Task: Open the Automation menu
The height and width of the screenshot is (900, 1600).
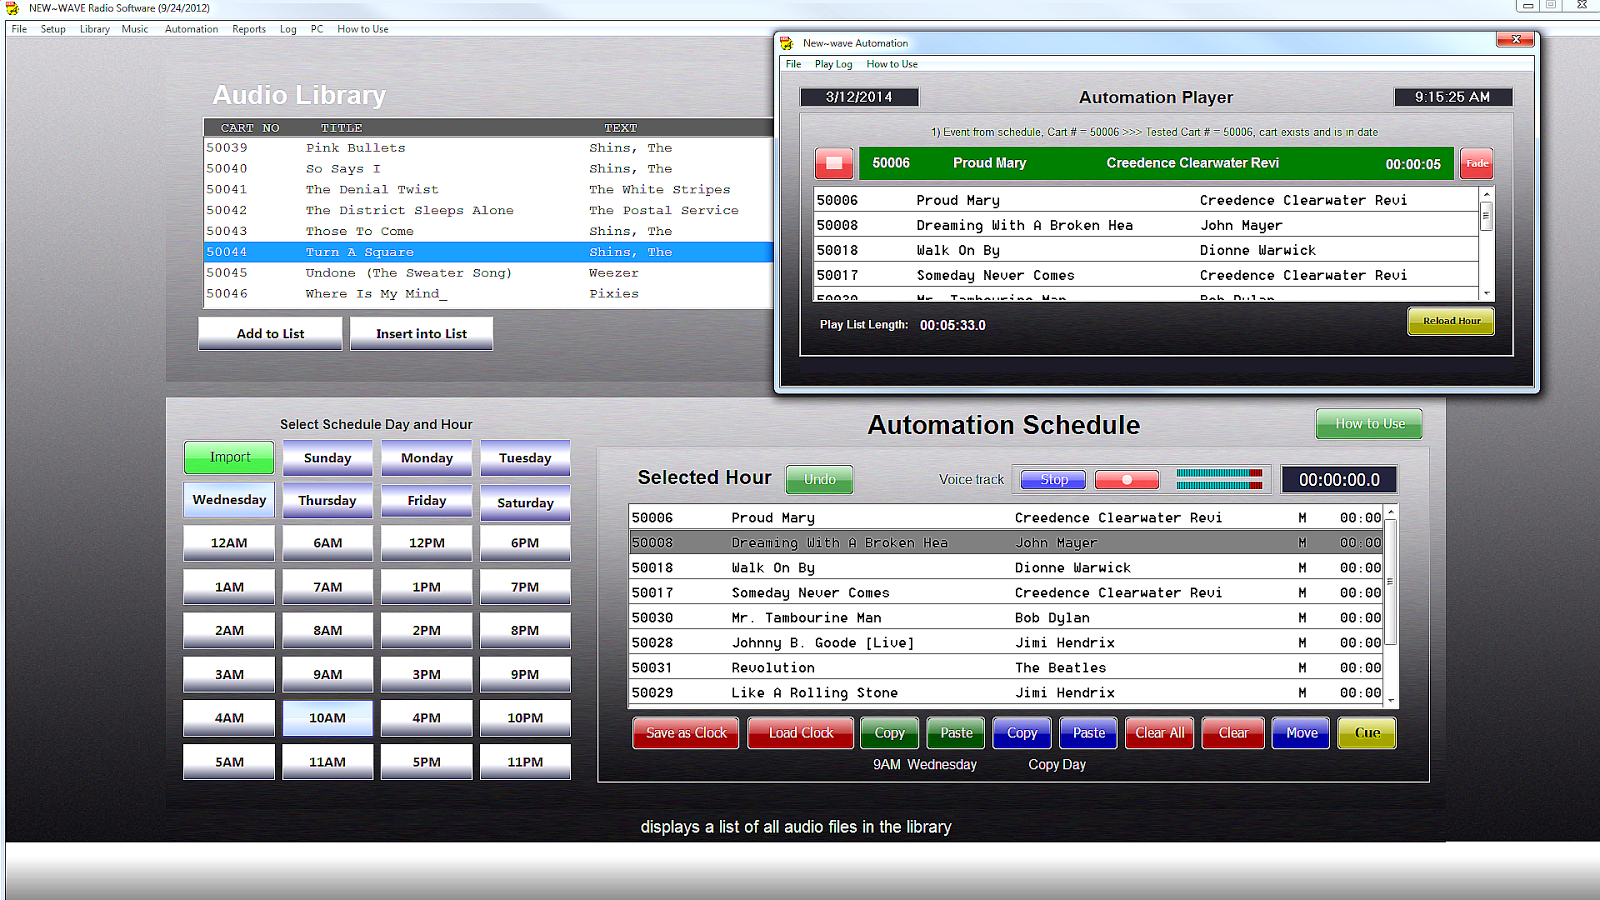Action: (x=191, y=29)
